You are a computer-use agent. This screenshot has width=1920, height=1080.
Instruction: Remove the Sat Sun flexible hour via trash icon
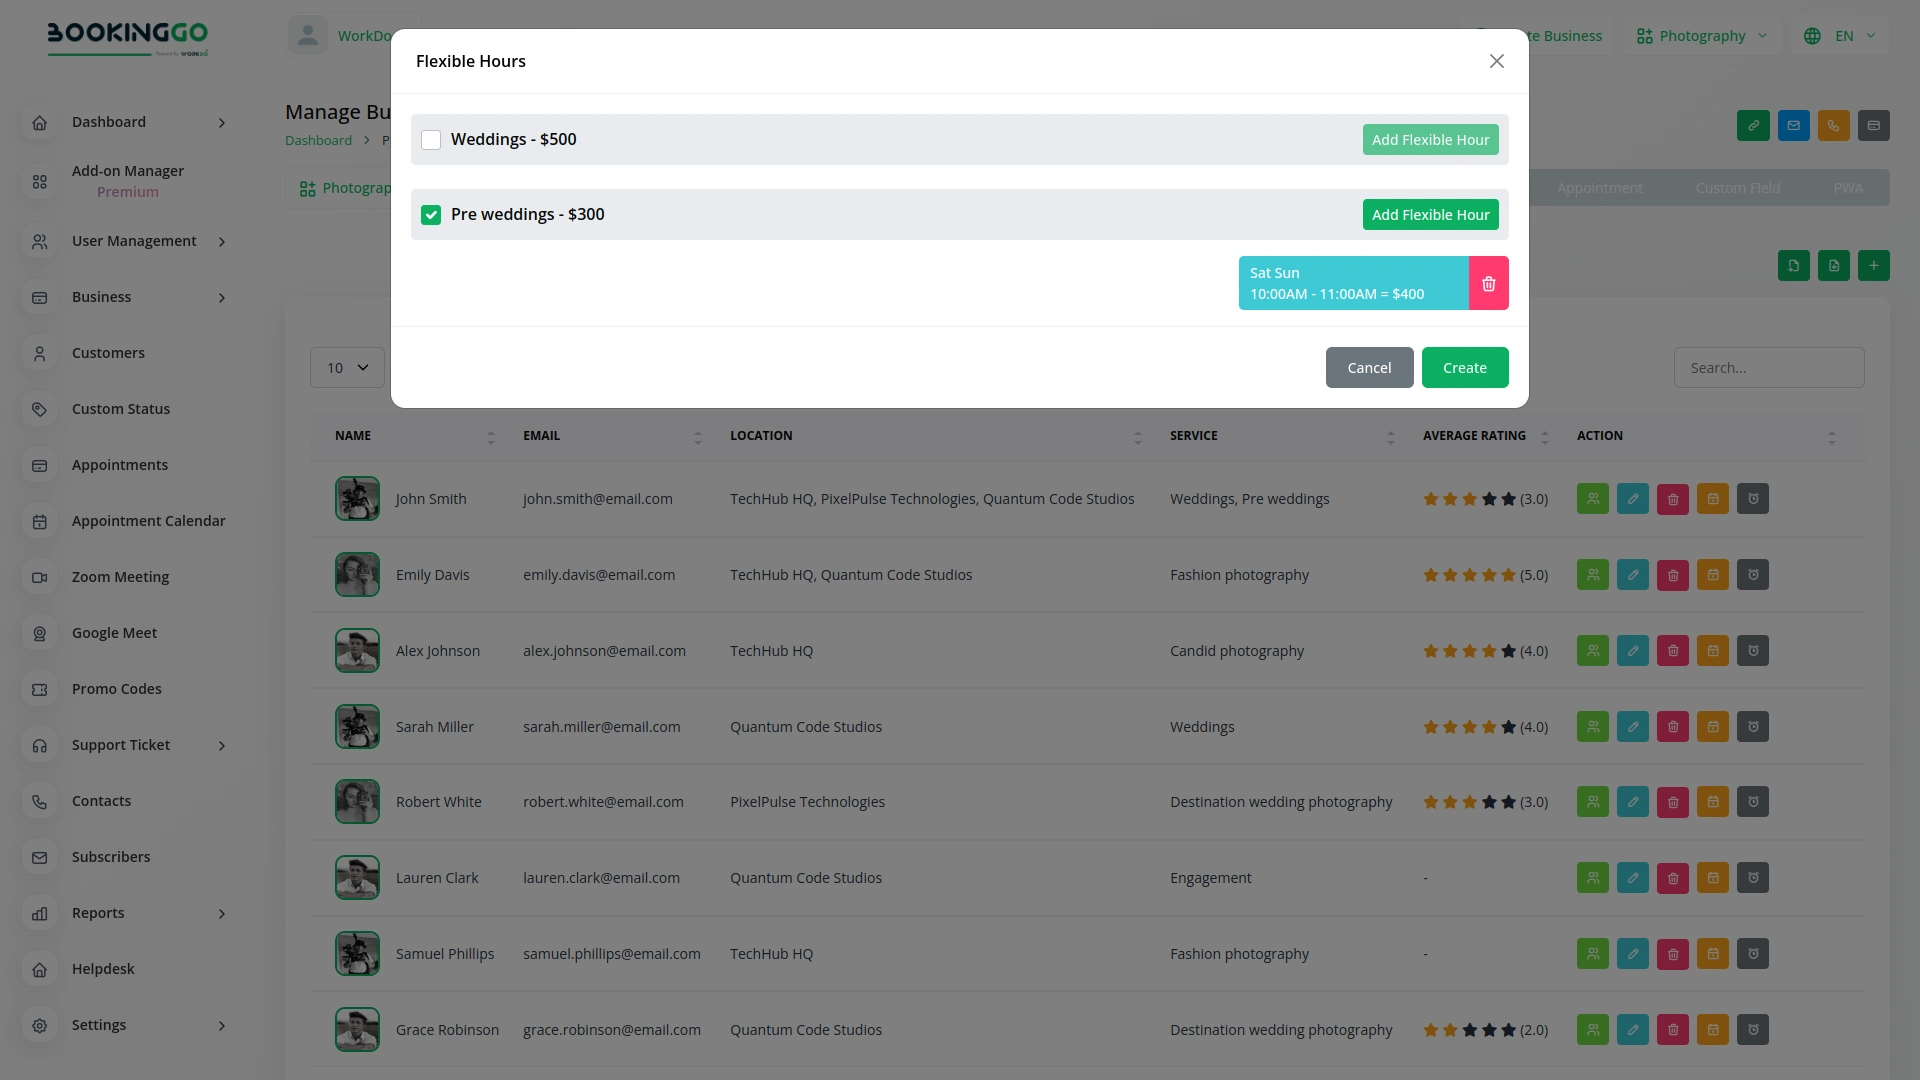pyautogui.click(x=1489, y=283)
